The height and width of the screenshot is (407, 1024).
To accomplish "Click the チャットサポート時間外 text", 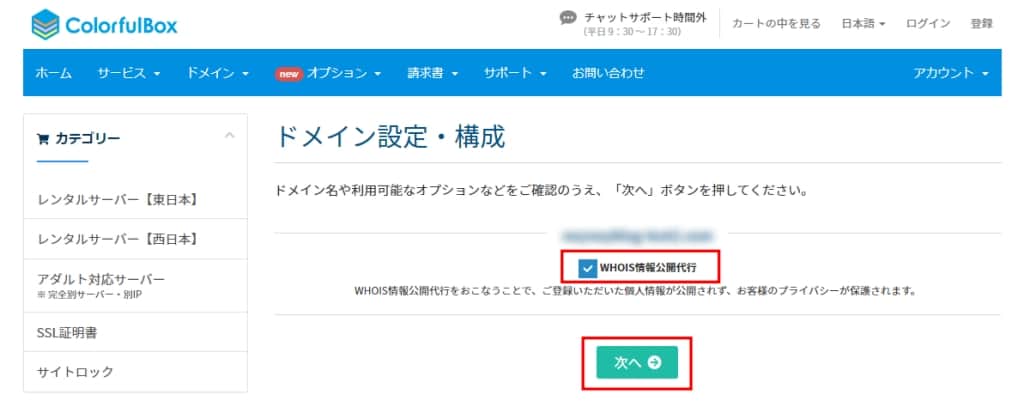I will (x=645, y=18).
